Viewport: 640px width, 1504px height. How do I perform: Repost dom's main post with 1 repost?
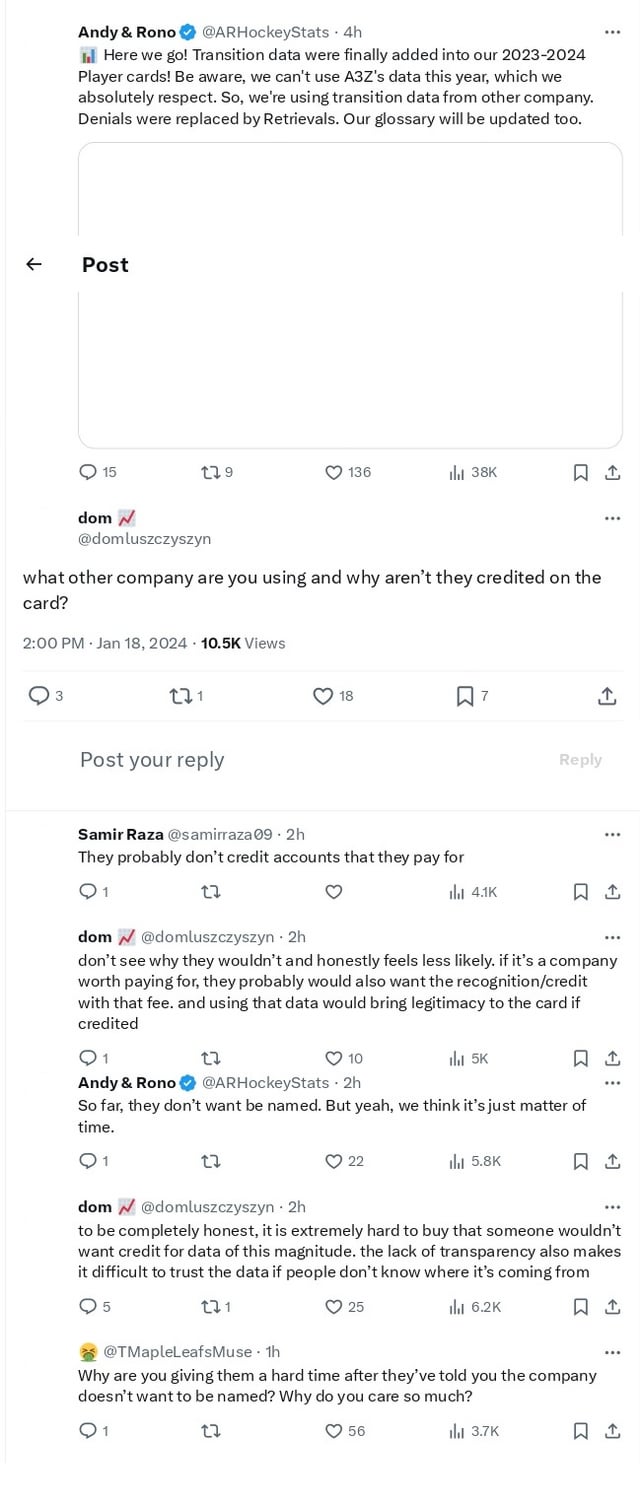[179, 696]
